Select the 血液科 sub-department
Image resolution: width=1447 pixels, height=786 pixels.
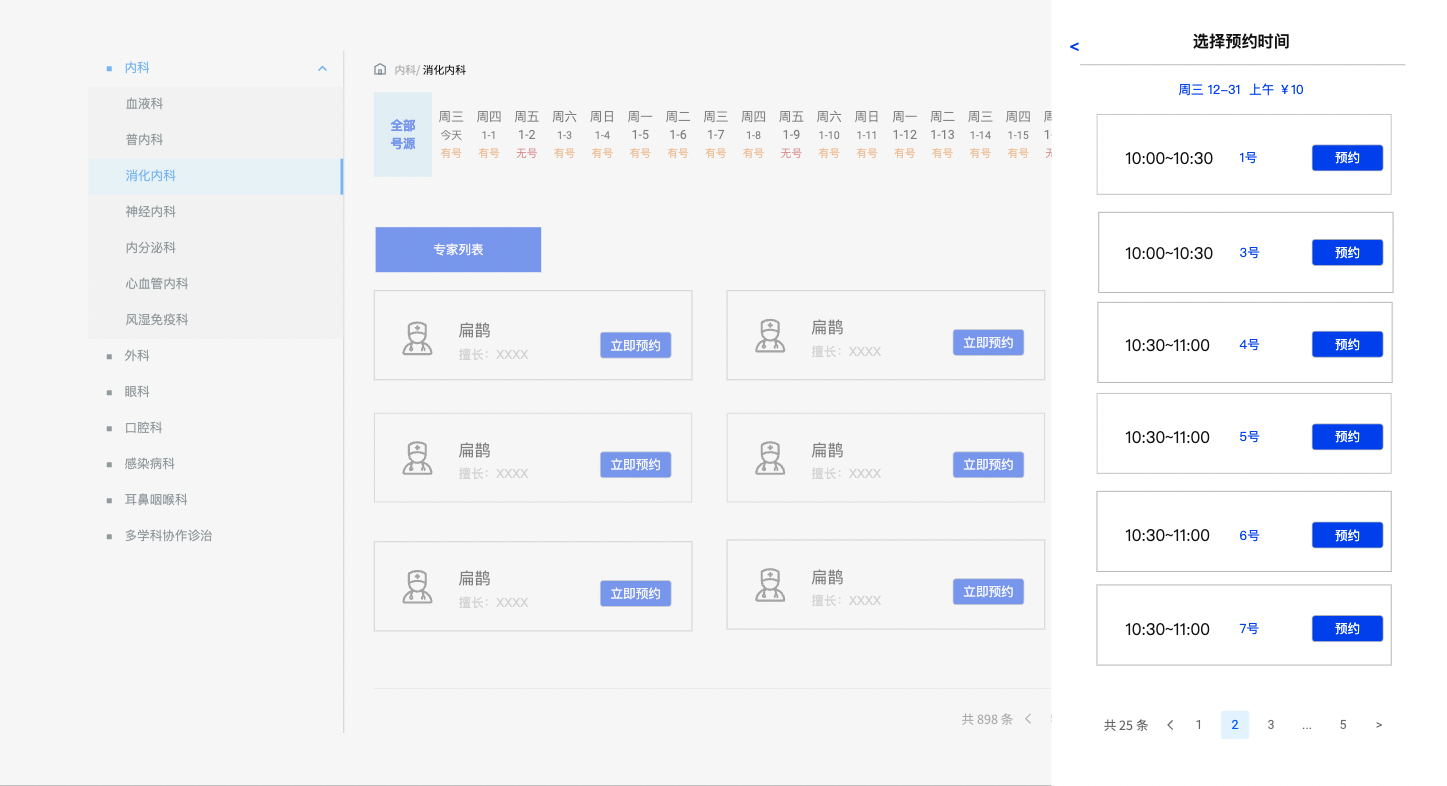point(215,104)
